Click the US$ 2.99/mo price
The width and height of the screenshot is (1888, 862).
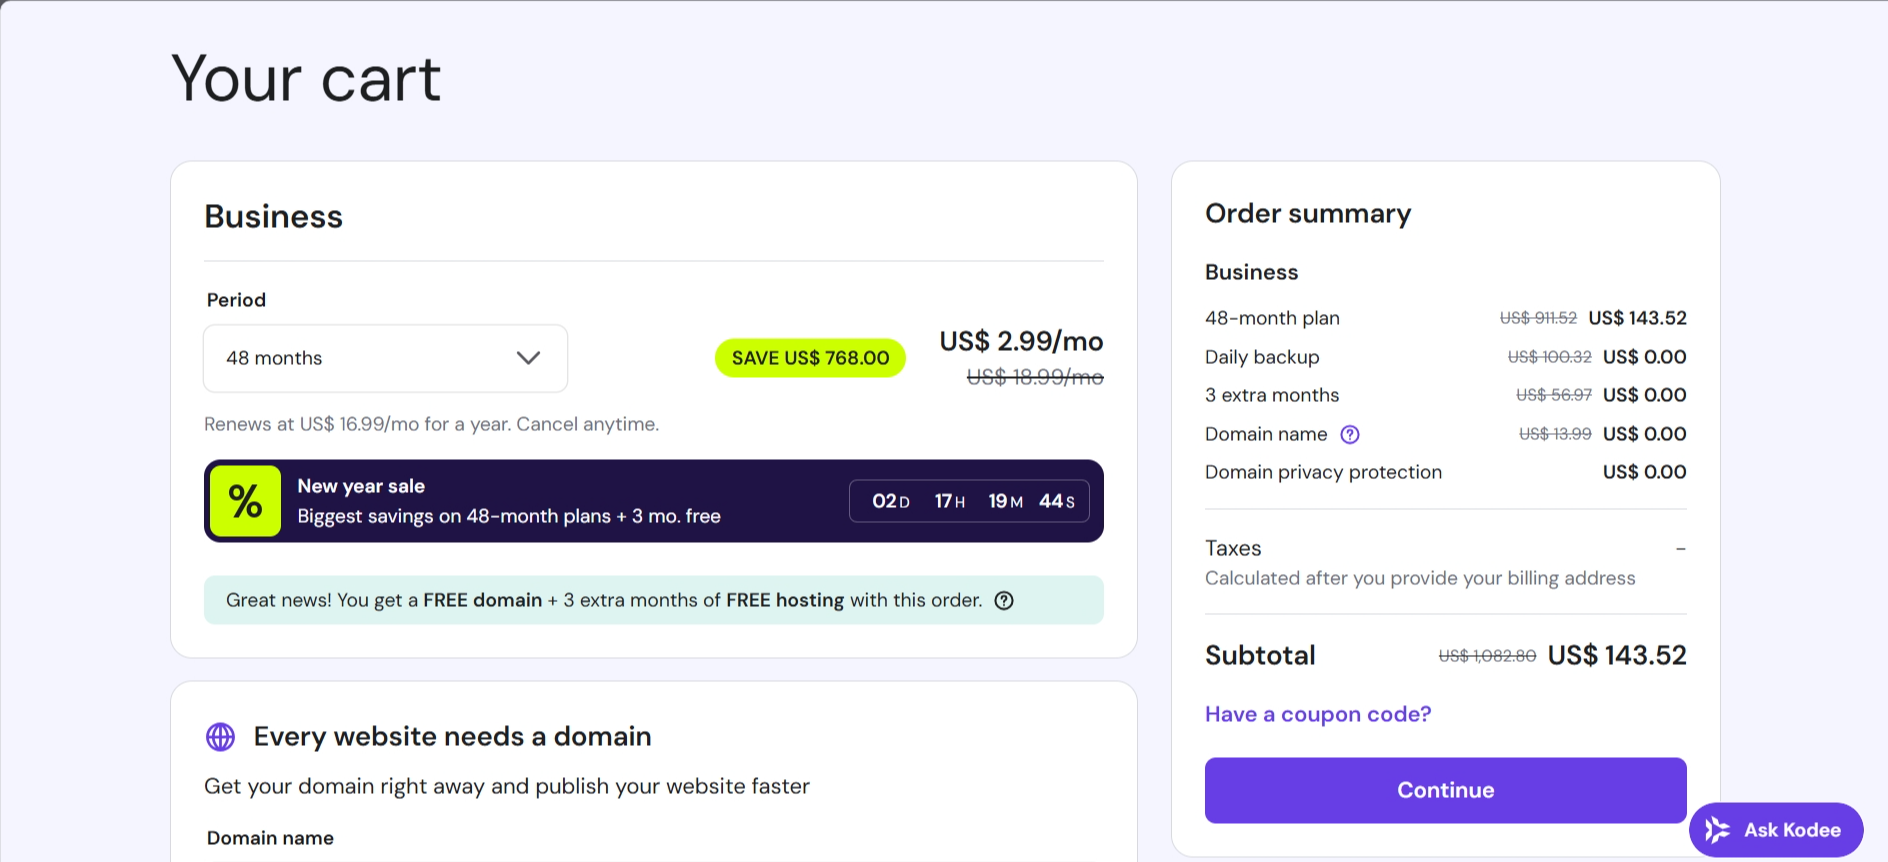point(1021,341)
